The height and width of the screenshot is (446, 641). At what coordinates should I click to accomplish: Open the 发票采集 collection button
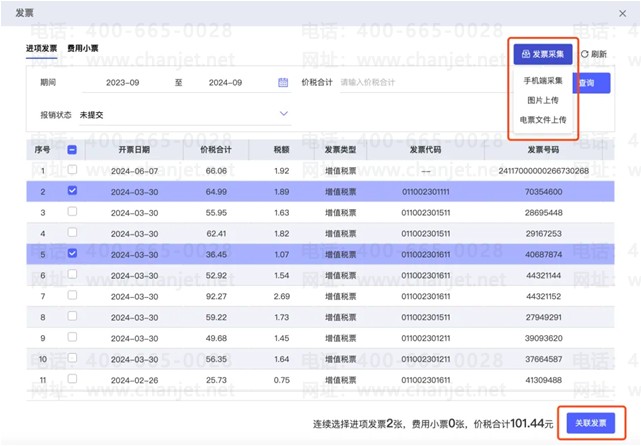coord(543,54)
